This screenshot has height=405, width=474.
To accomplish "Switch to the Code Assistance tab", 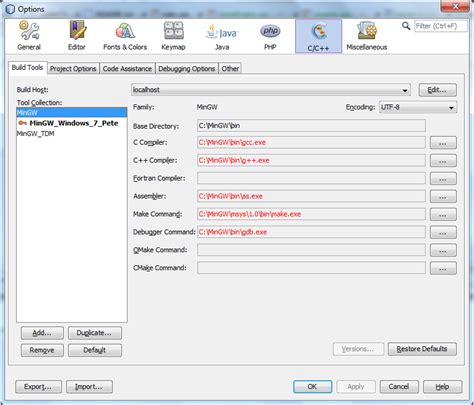I will (x=127, y=69).
